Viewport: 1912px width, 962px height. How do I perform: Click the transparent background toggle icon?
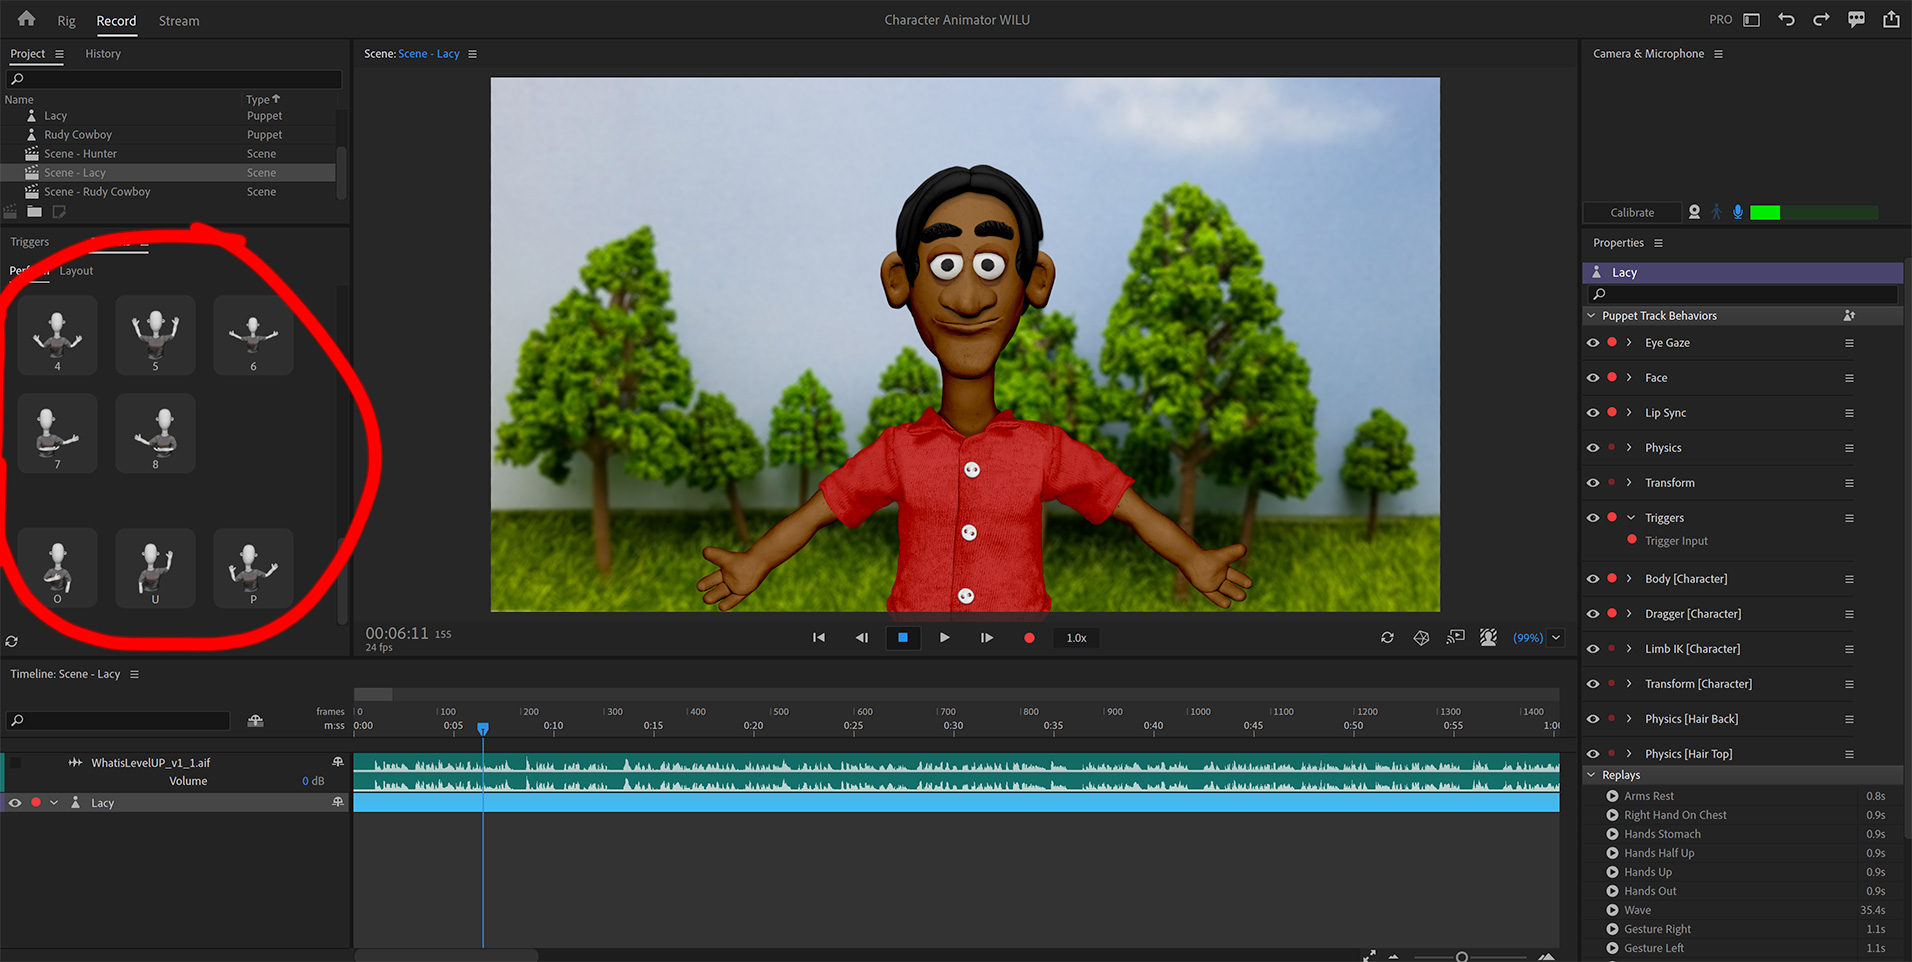pos(1489,637)
